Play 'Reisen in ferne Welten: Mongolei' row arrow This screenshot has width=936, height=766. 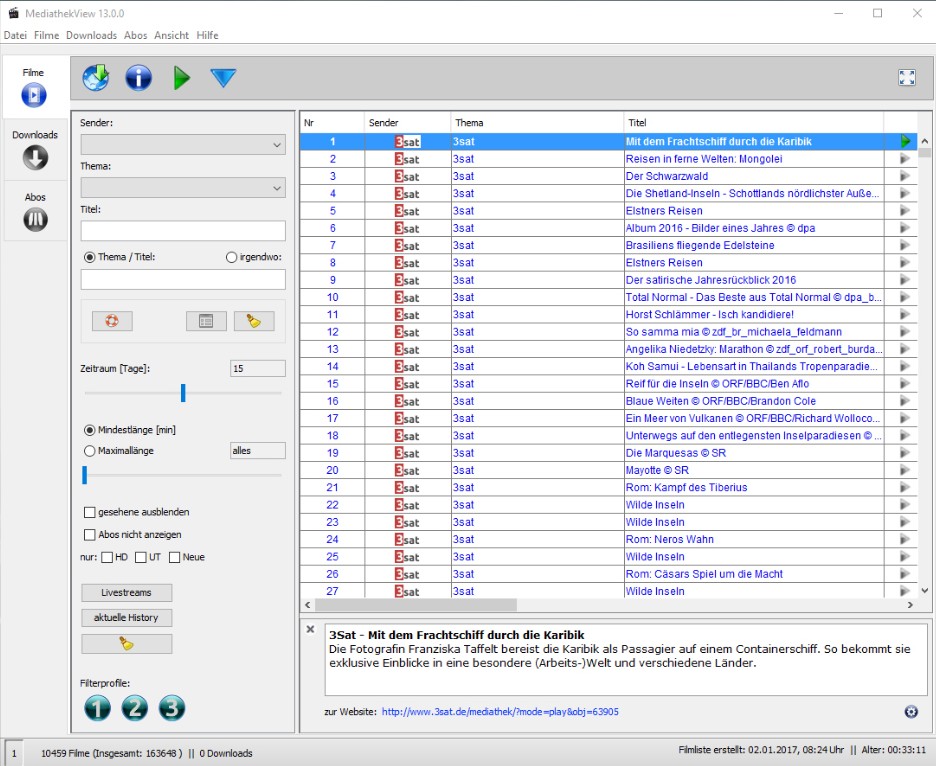pos(905,159)
